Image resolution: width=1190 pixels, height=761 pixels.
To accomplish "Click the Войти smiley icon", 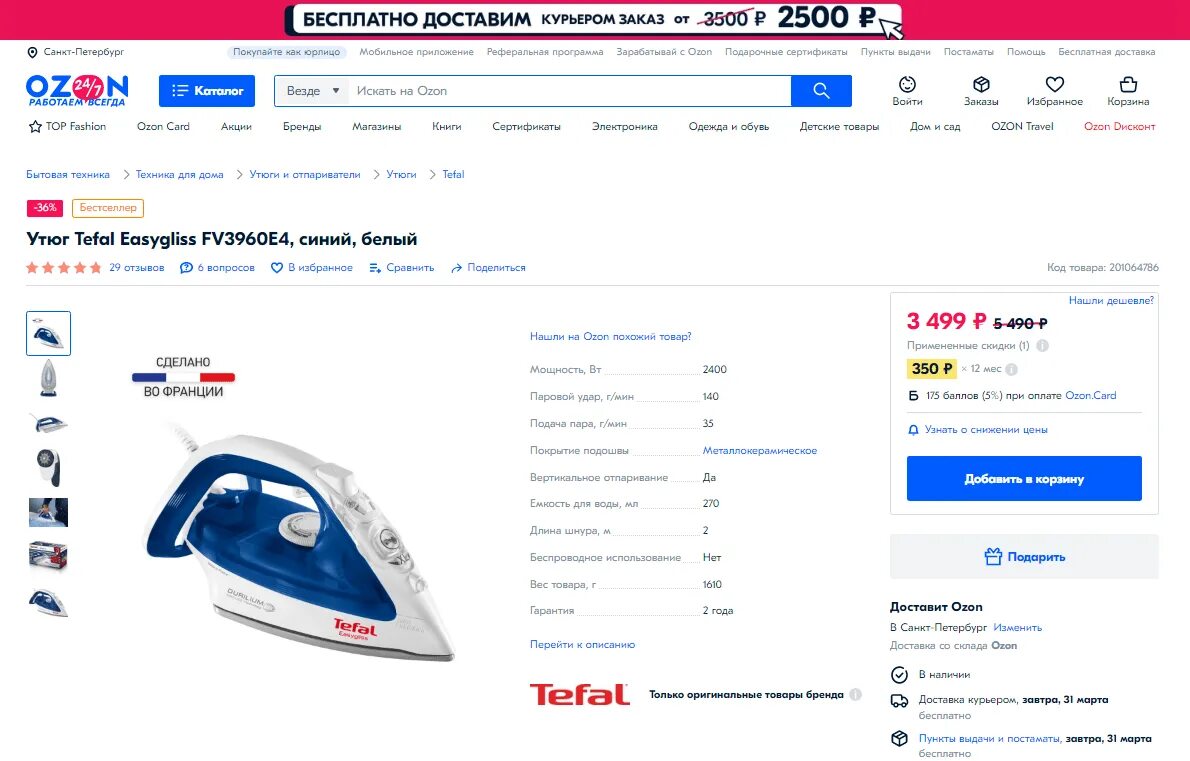I will 907,84.
